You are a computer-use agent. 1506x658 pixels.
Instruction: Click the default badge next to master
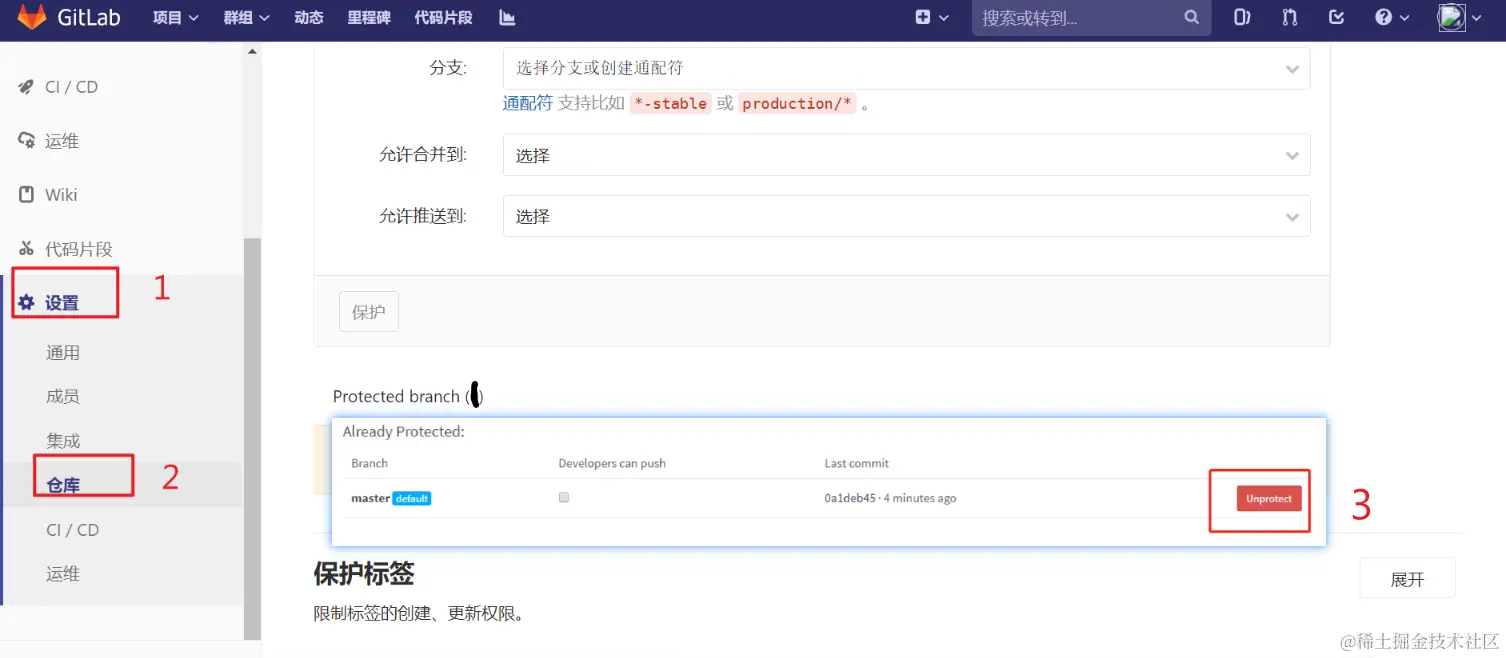pyautogui.click(x=412, y=498)
